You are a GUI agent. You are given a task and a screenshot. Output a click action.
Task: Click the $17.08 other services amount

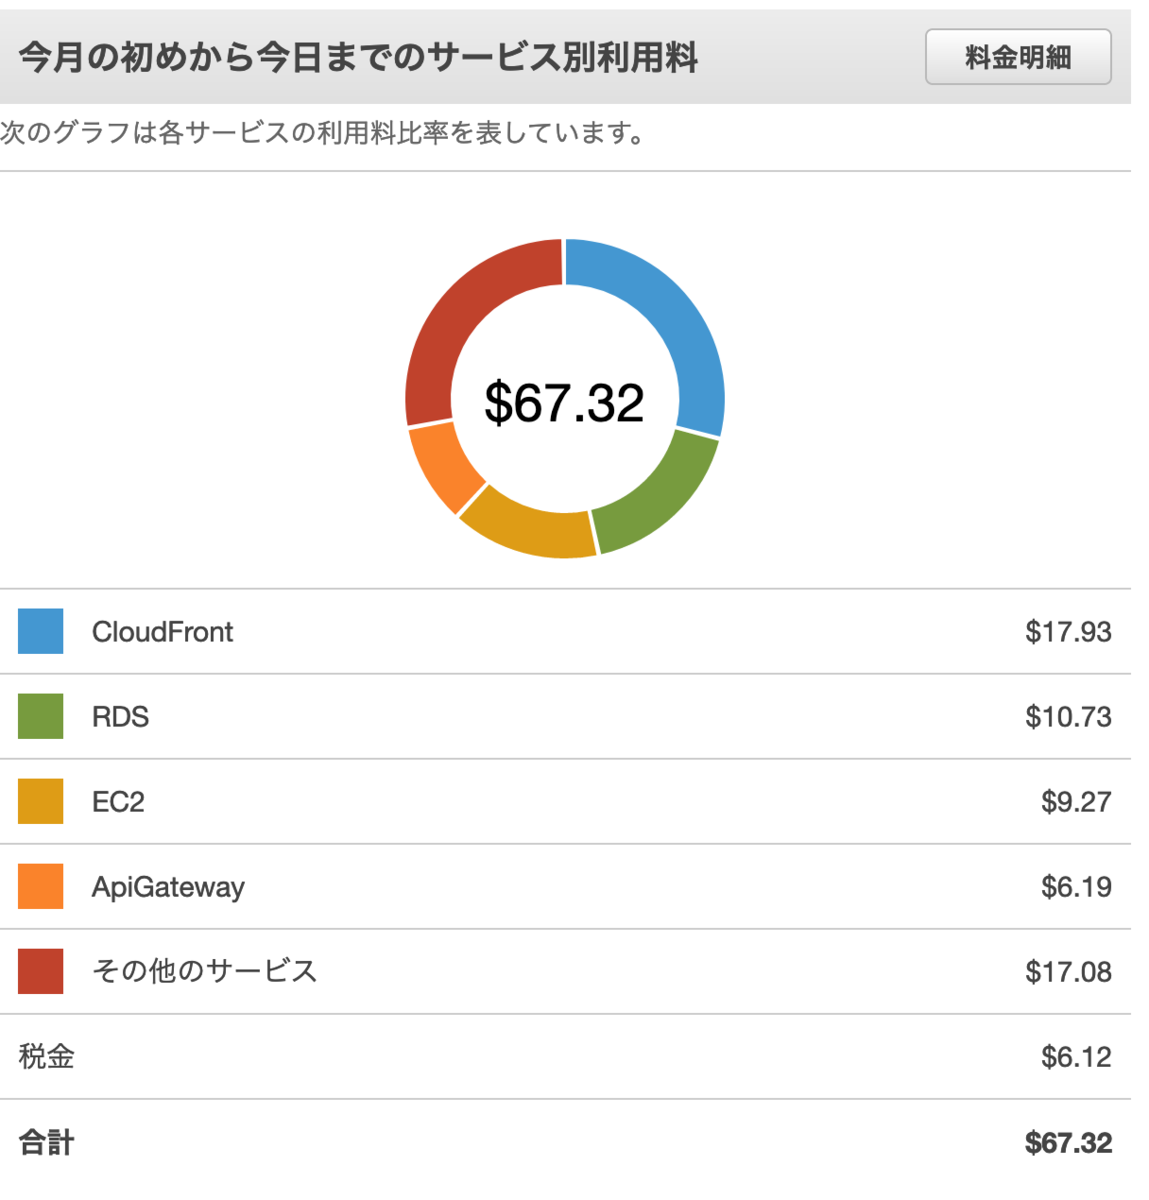click(x=1068, y=972)
